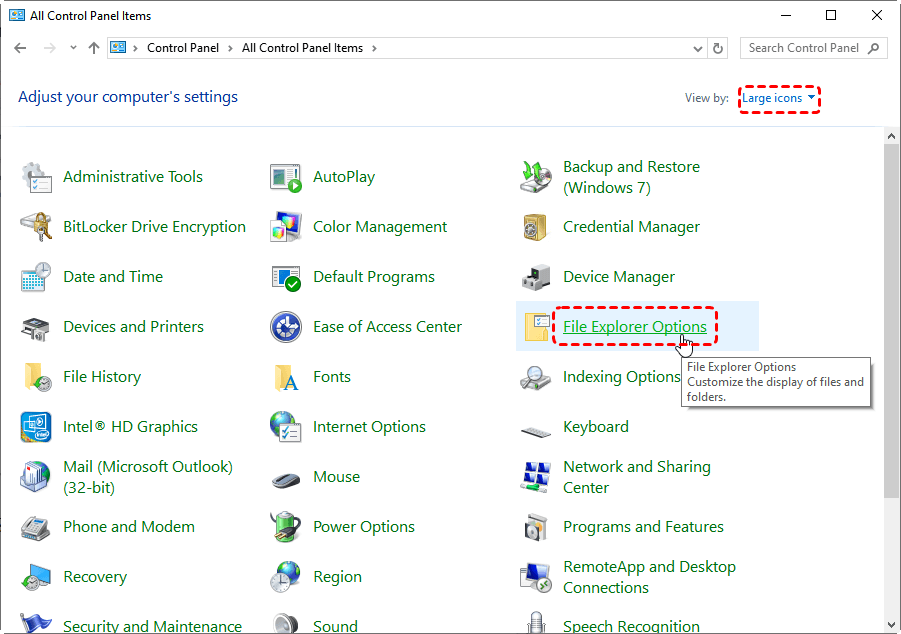Select the File Explorer Options folder icon

(537, 327)
